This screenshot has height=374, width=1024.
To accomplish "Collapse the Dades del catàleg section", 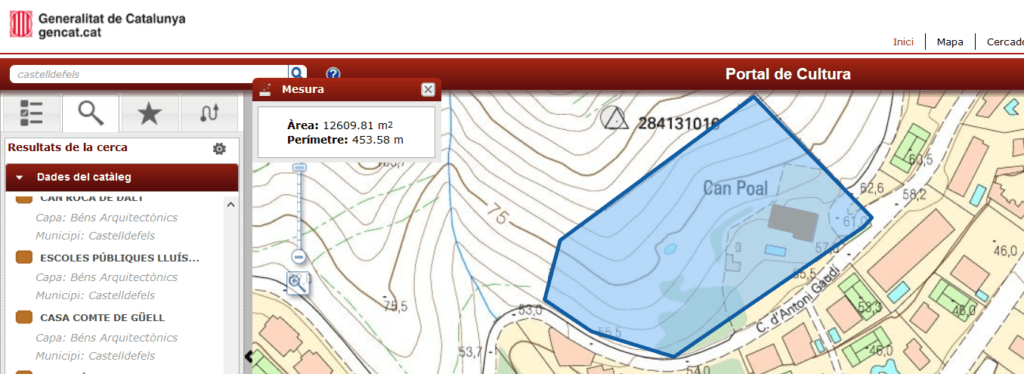I will [122, 177].
